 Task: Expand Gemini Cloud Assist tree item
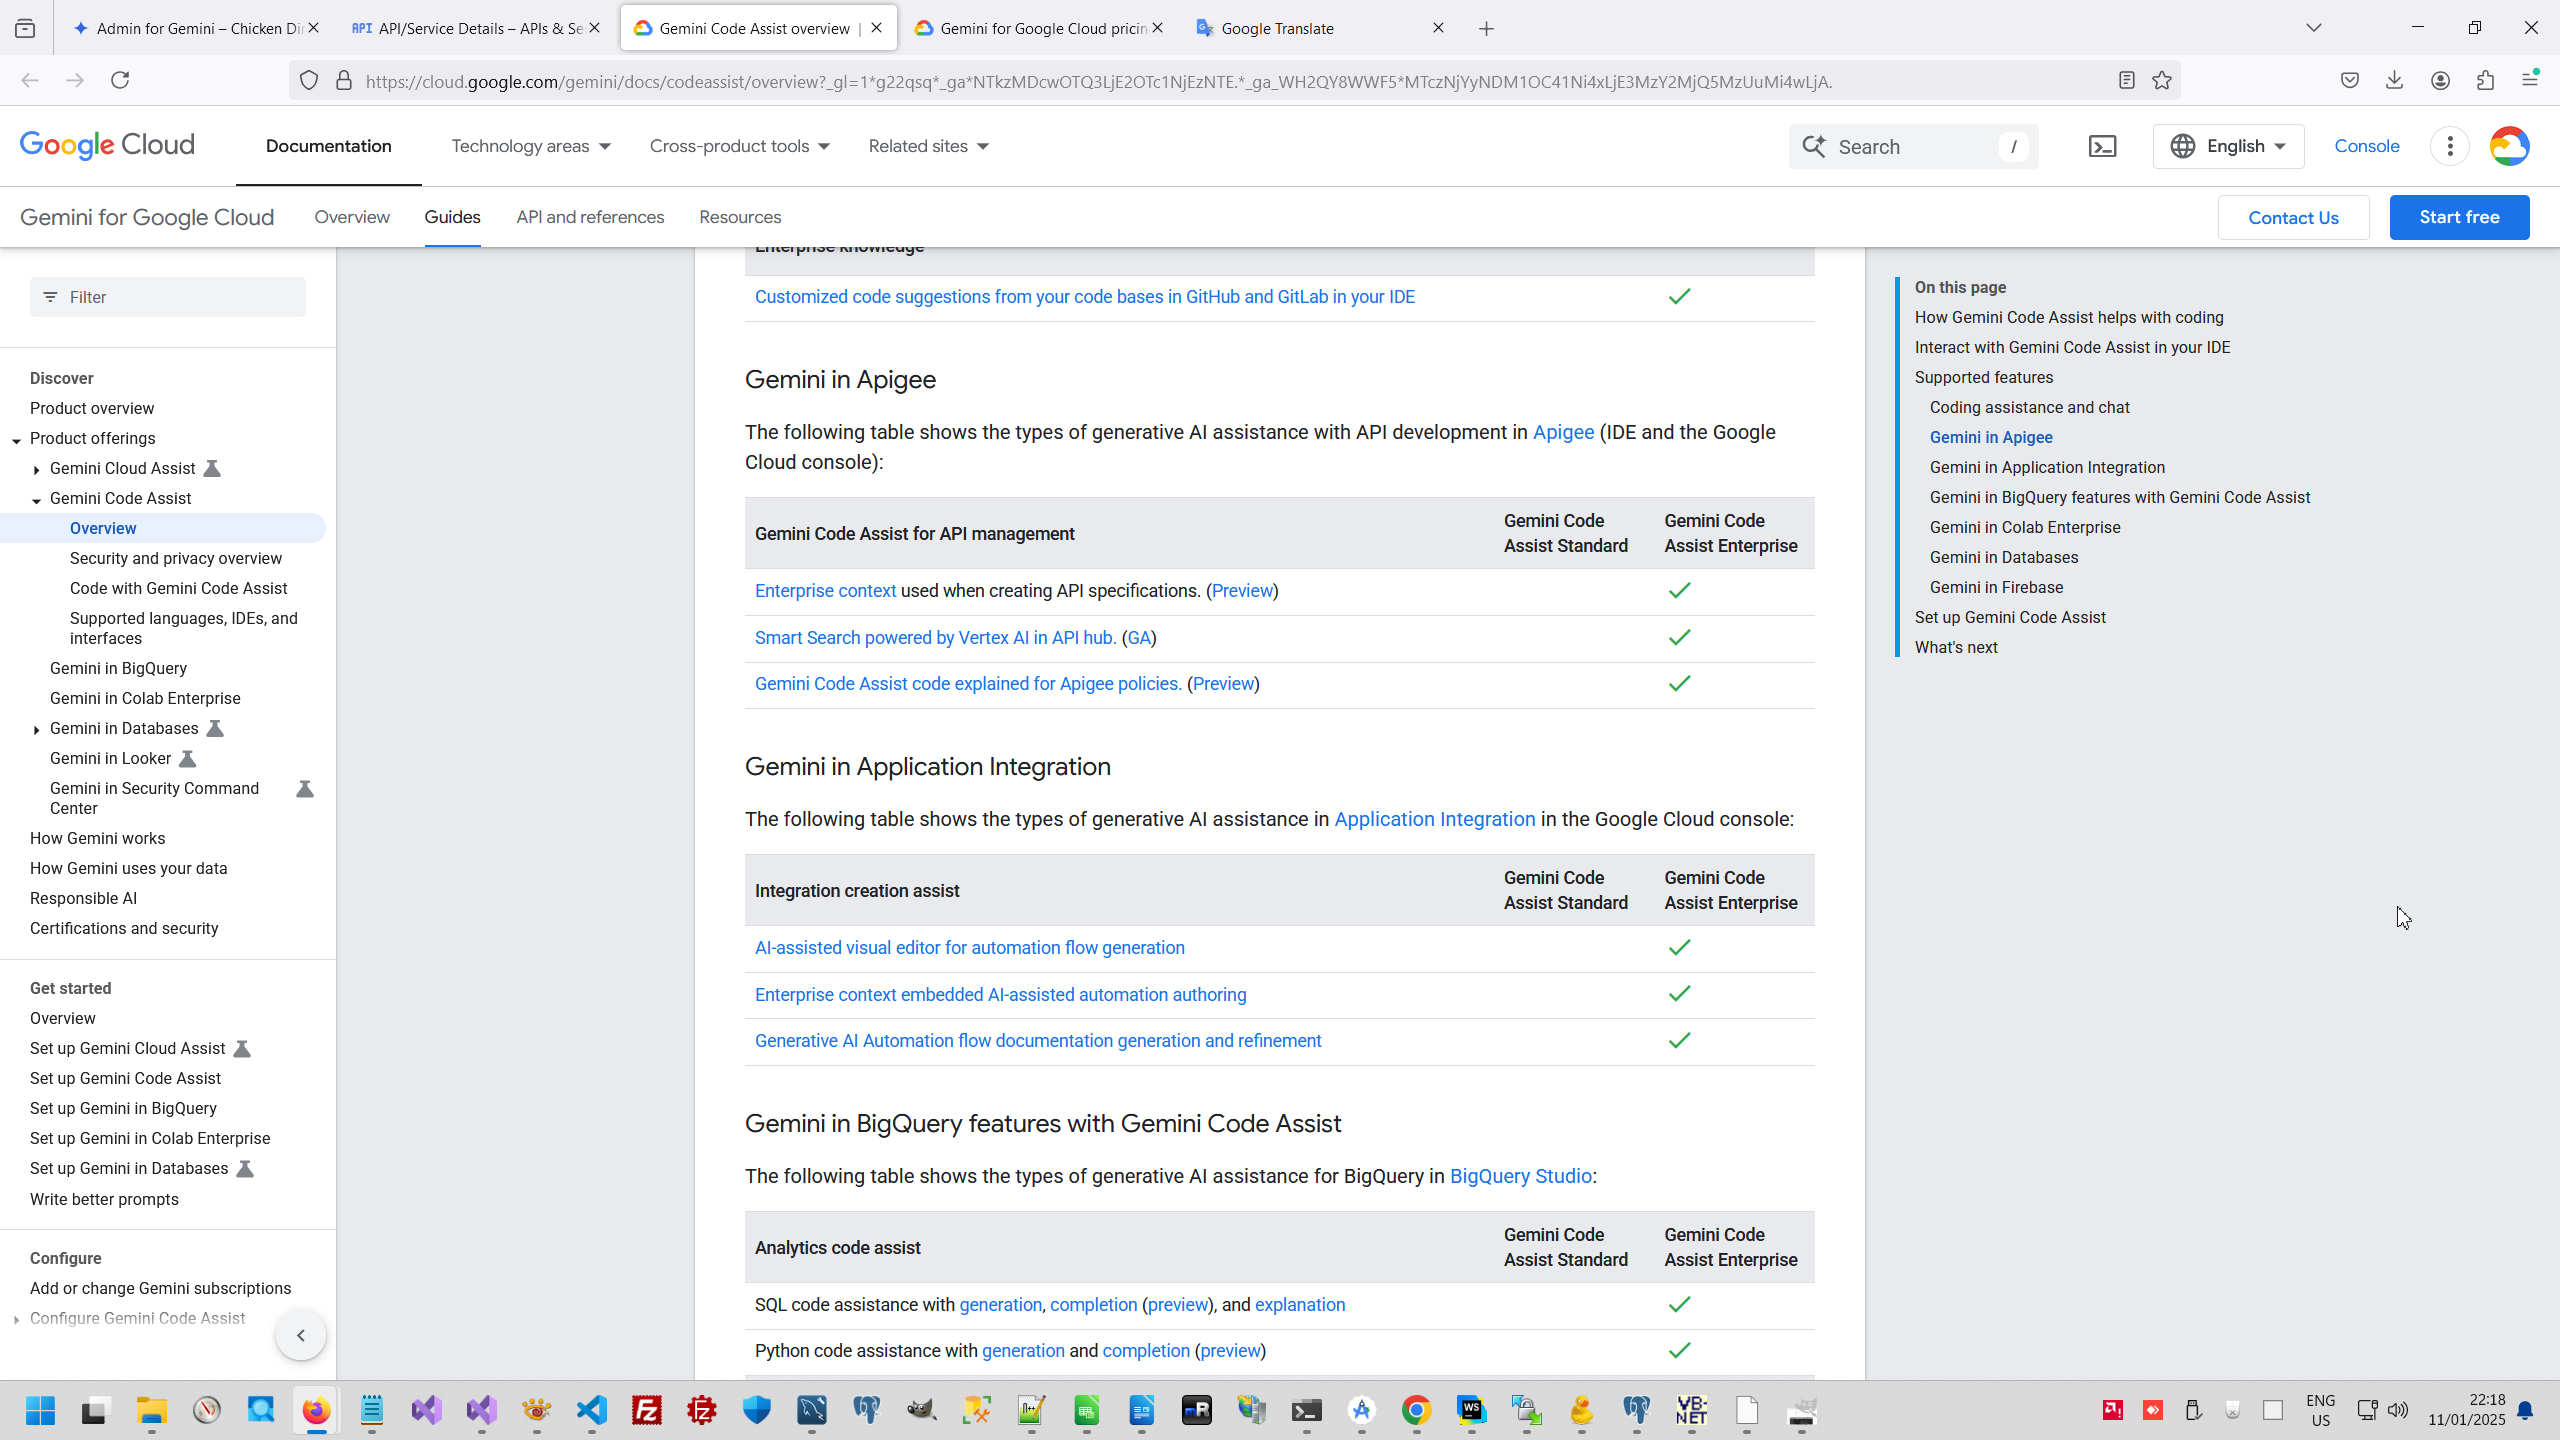pyautogui.click(x=37, y=469)
